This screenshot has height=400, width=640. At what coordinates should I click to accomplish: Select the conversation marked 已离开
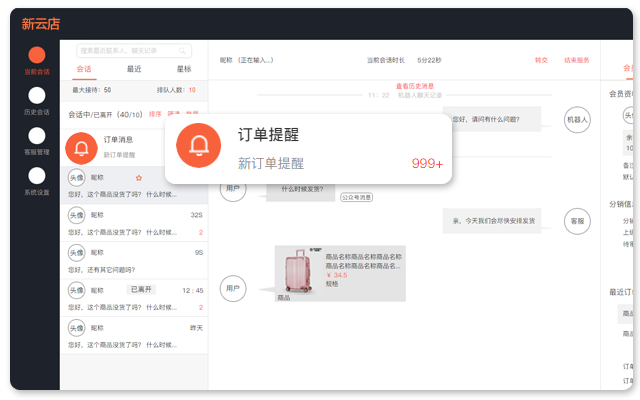(134, 297)
